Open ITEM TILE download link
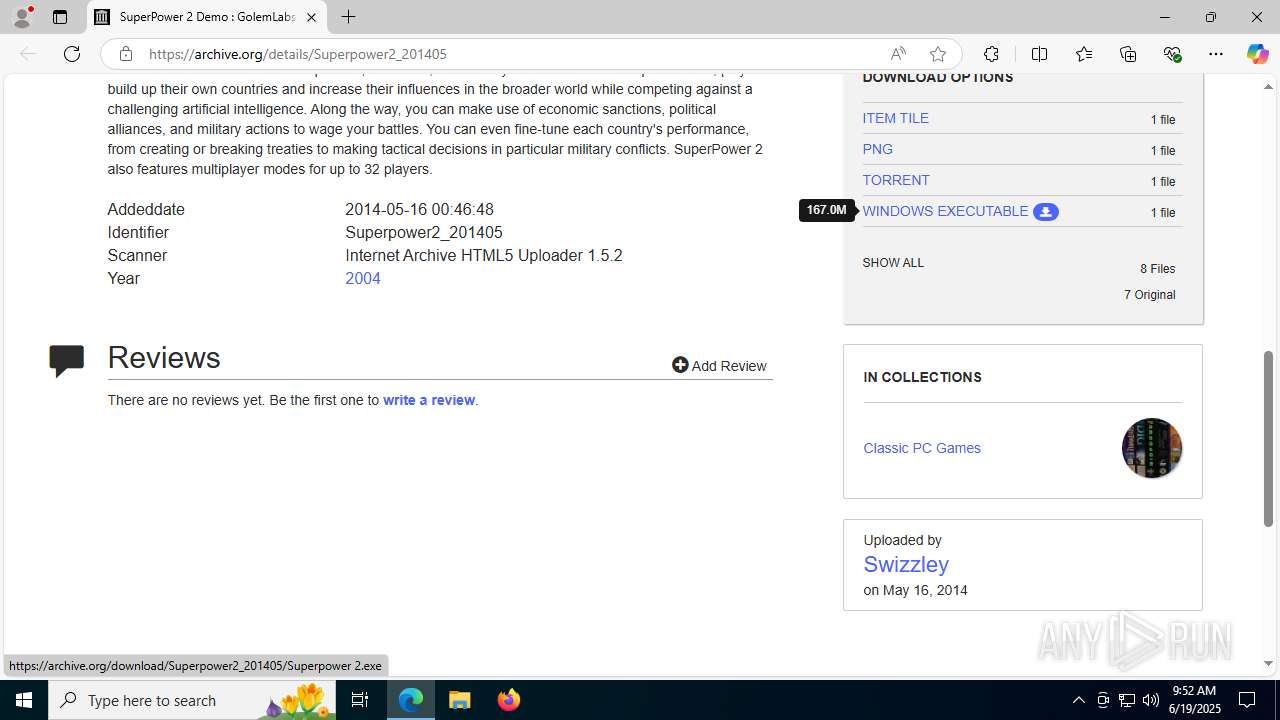The height and width of the screenshot is (720, 1280). pyautogui.click(x=896, y=118)
